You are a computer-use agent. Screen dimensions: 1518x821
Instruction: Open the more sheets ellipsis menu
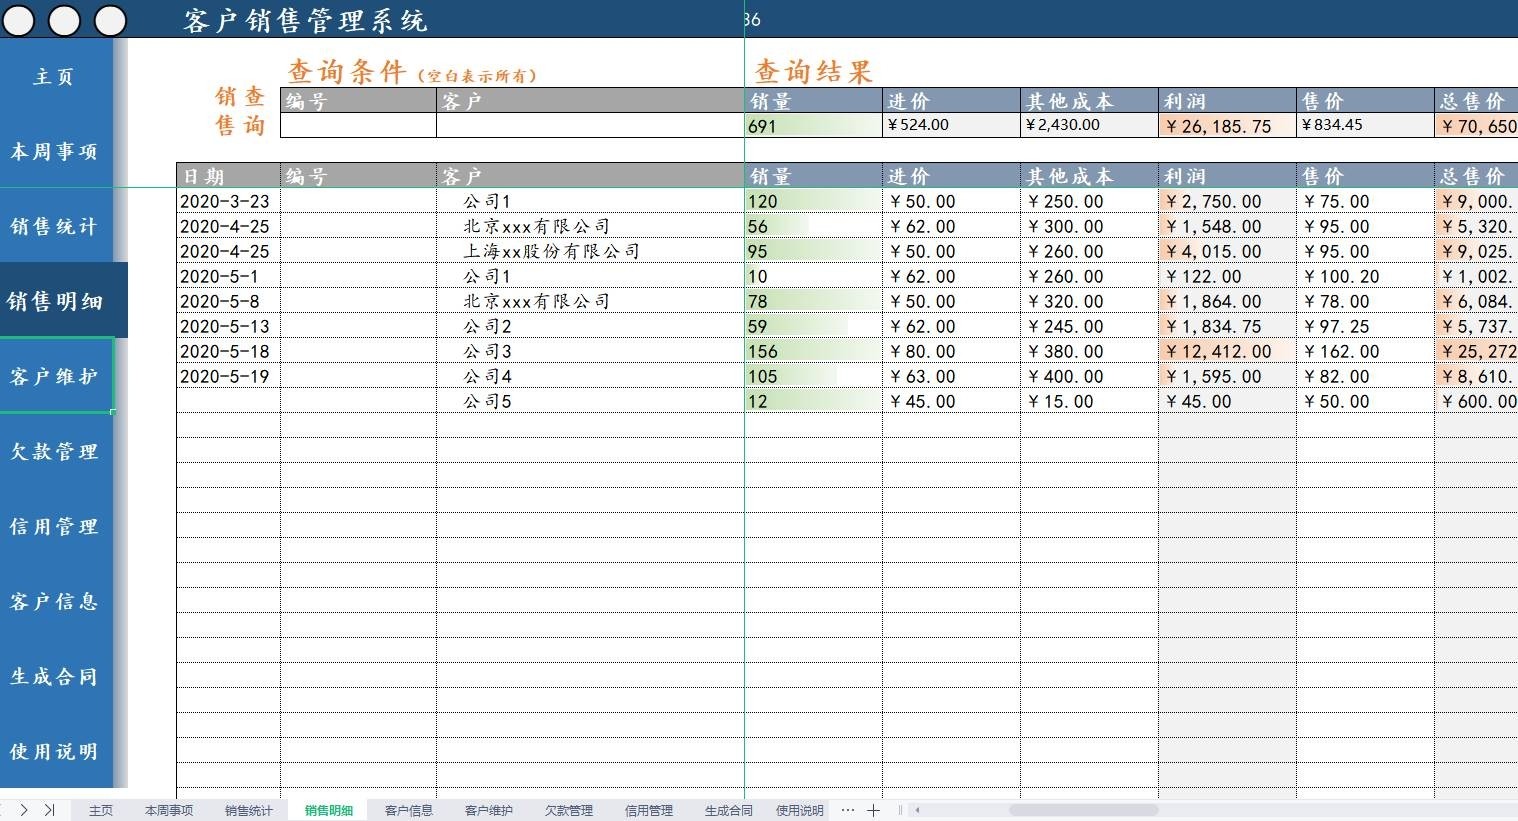coord(848,810)
